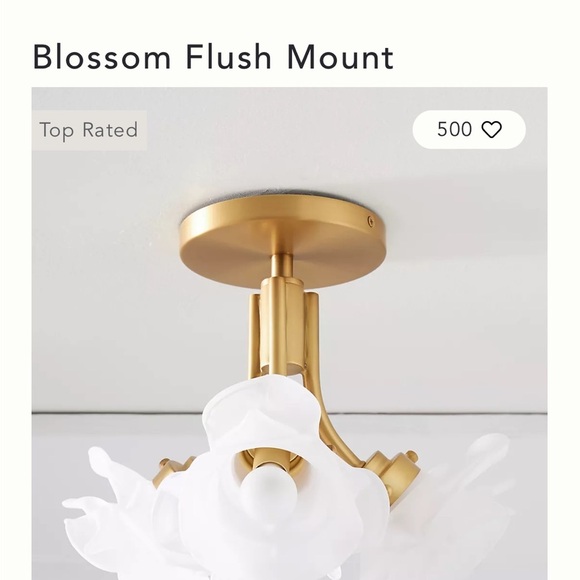Select the Top Rated badge

tap(89, 130)
